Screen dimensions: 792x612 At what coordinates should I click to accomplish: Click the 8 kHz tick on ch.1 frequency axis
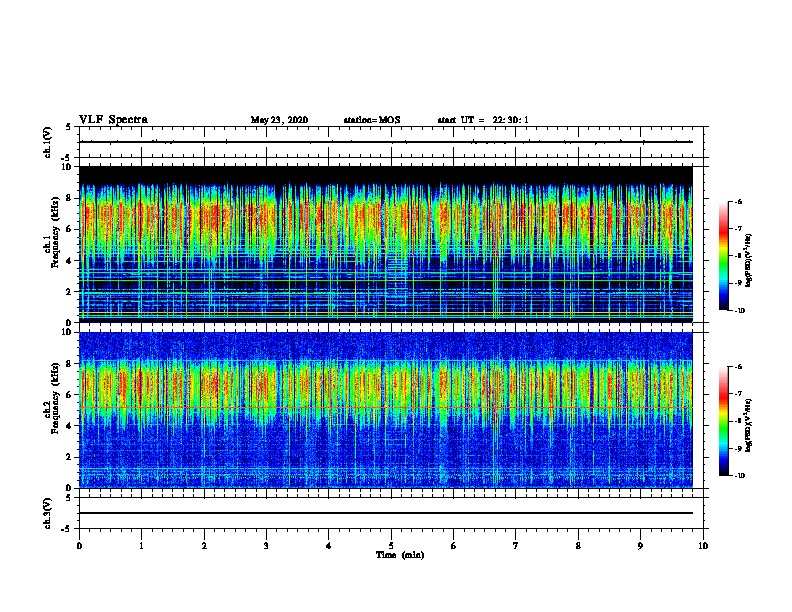[69, 198]
